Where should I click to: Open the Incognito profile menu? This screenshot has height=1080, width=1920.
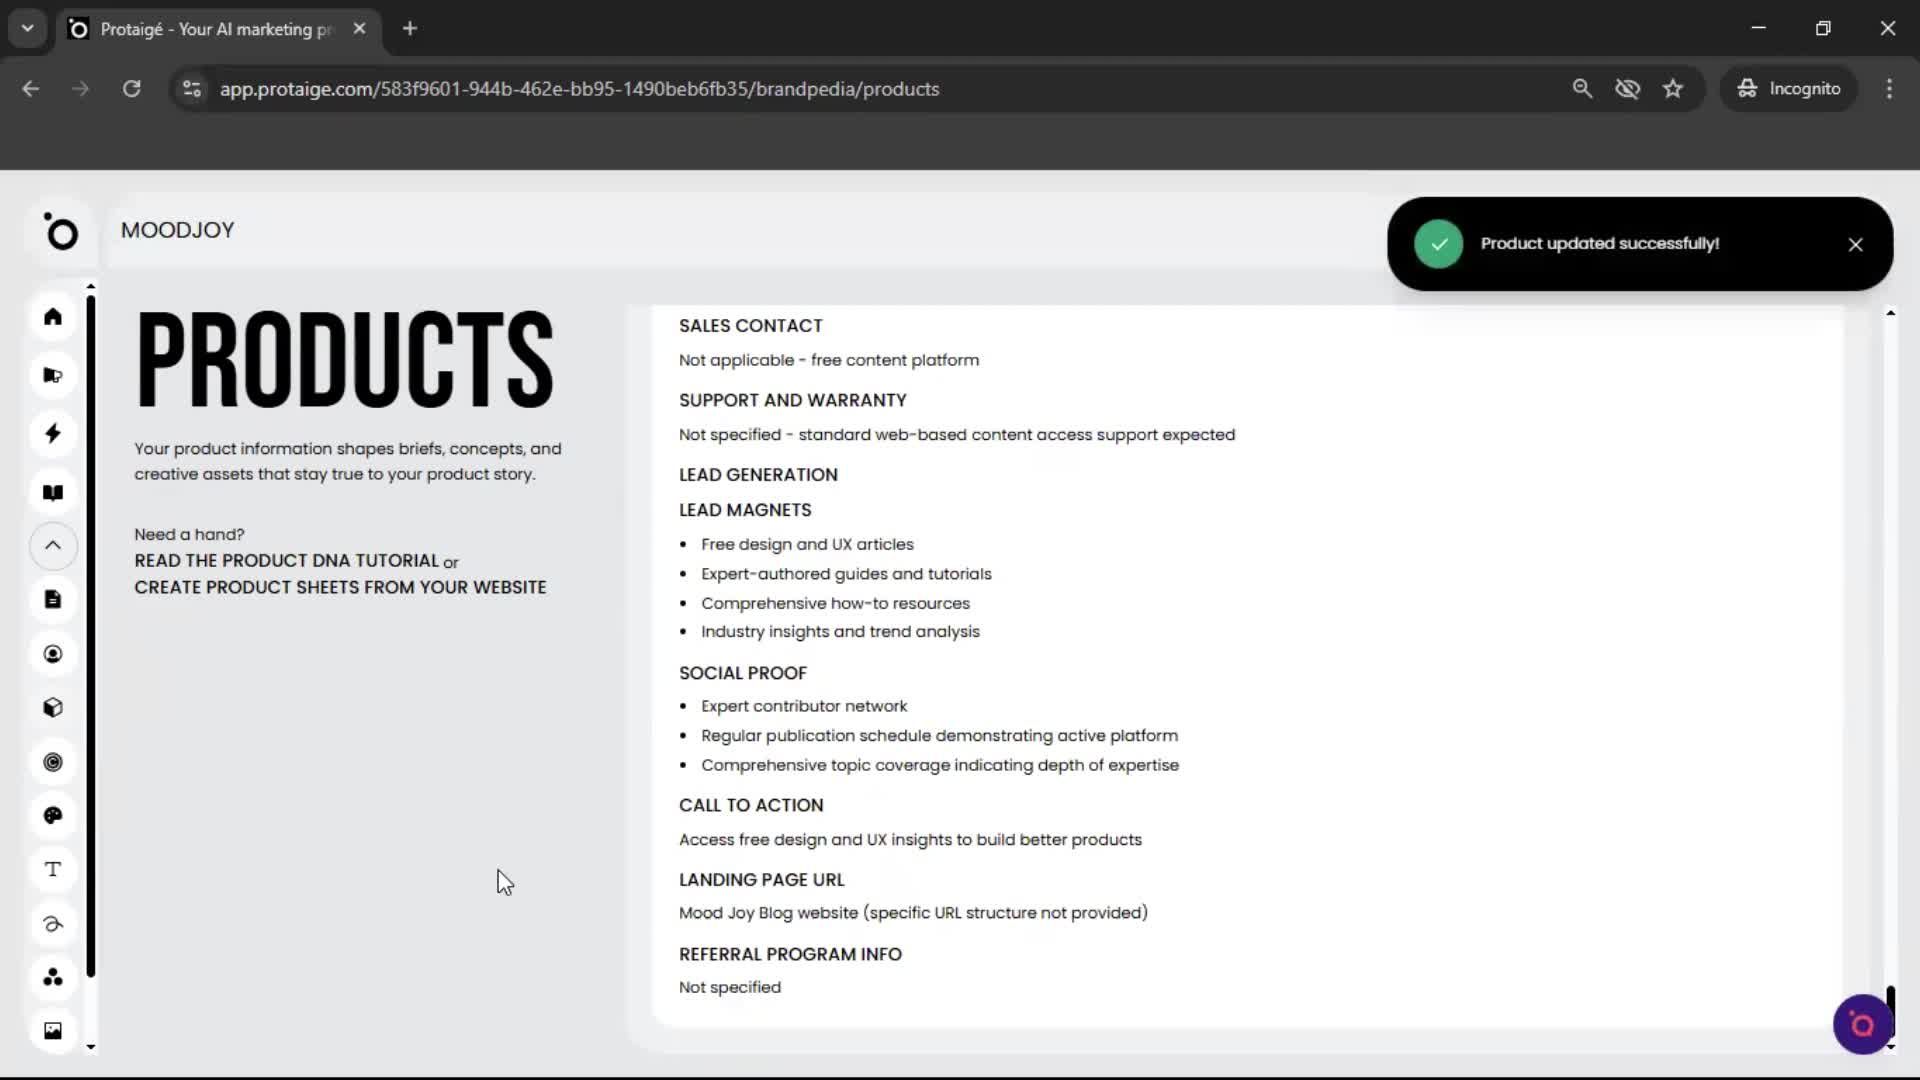[x=1789, y=88]
